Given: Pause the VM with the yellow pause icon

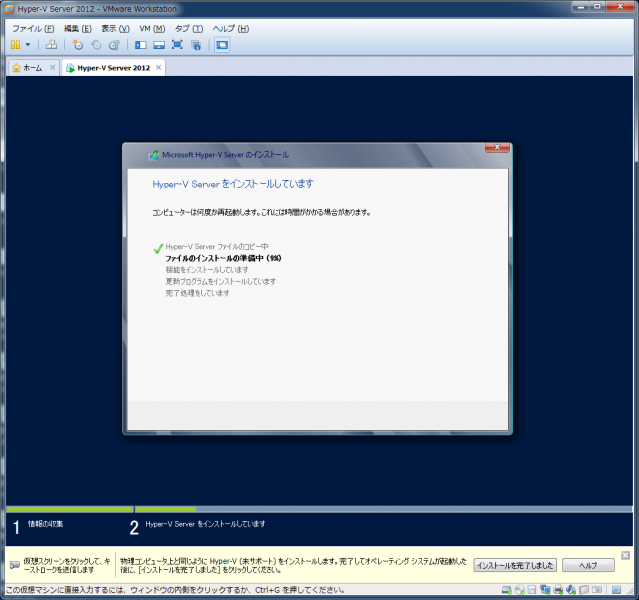Looking at the screenshot, I should click(15, 45).
